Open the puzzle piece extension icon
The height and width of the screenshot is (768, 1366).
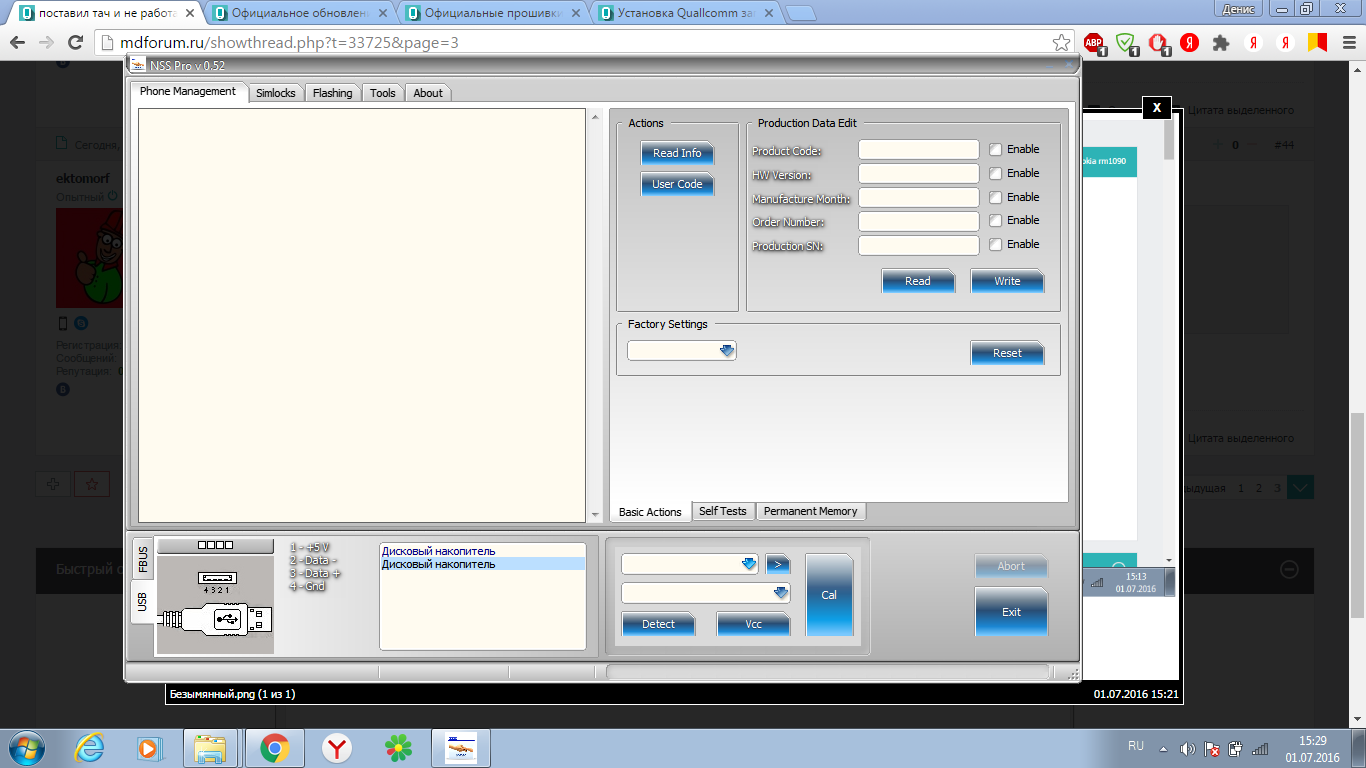click(1220, 43)
